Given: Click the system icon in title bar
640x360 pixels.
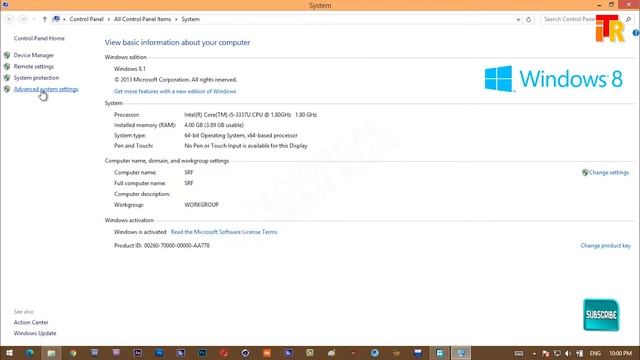Looking at the screenshot, I should coord(5,5).
